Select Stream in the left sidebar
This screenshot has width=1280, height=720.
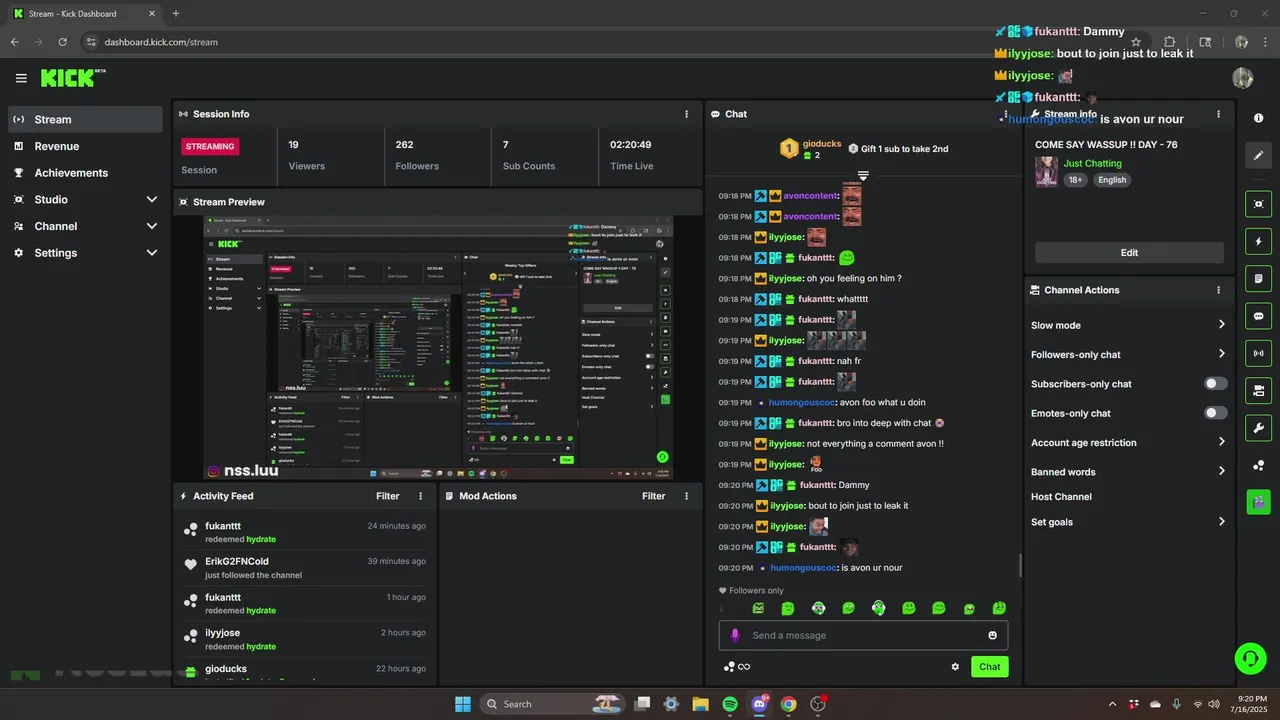click(85, 119)
